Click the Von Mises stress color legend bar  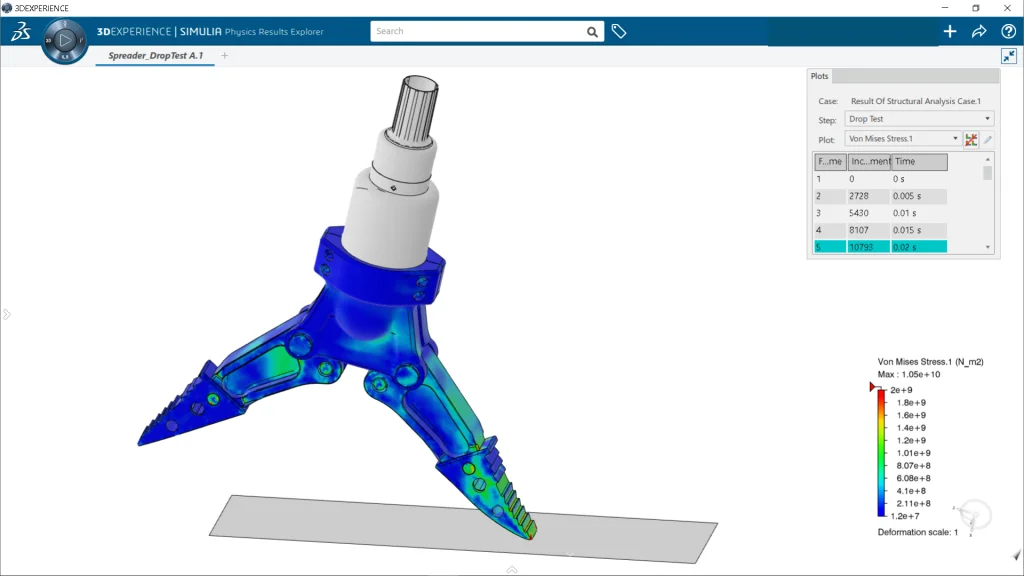tap(881, 453)
